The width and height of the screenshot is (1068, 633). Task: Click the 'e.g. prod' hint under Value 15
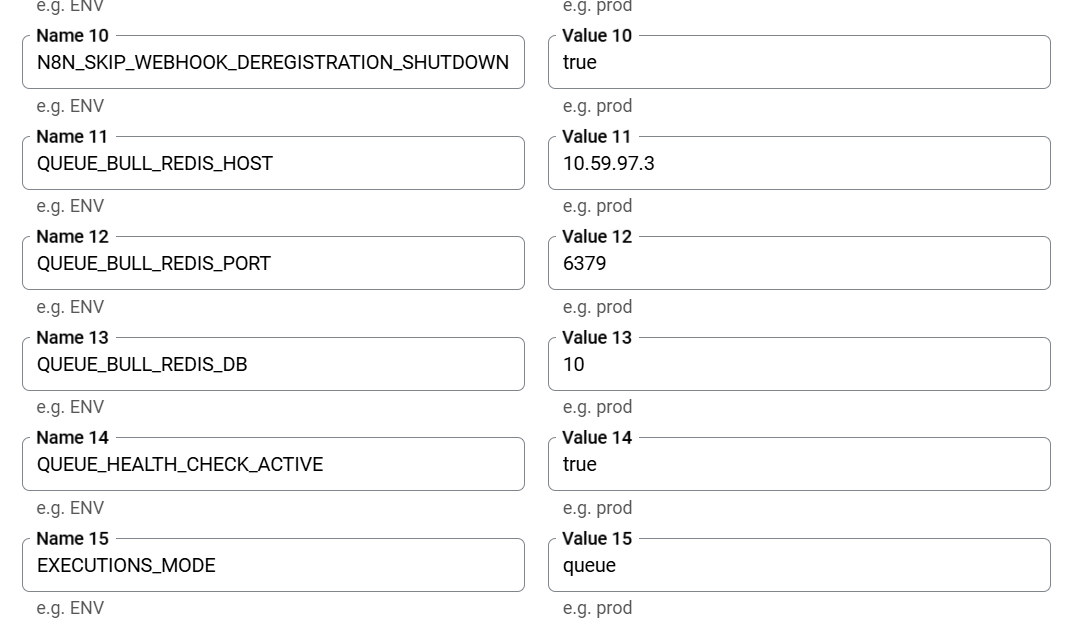pyautogui.click(x=597, y=608)
